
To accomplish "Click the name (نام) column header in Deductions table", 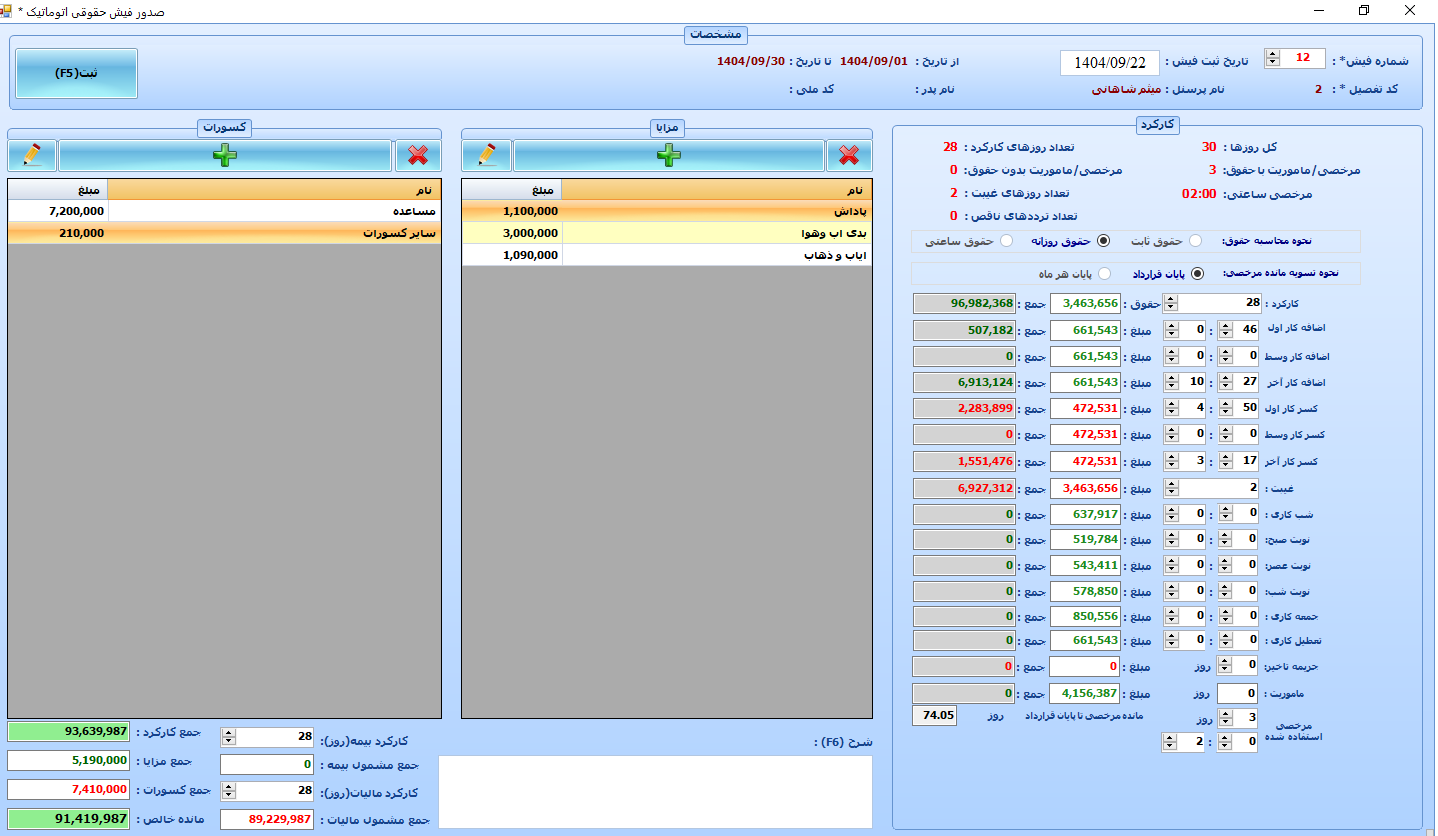I will (274, 190).
